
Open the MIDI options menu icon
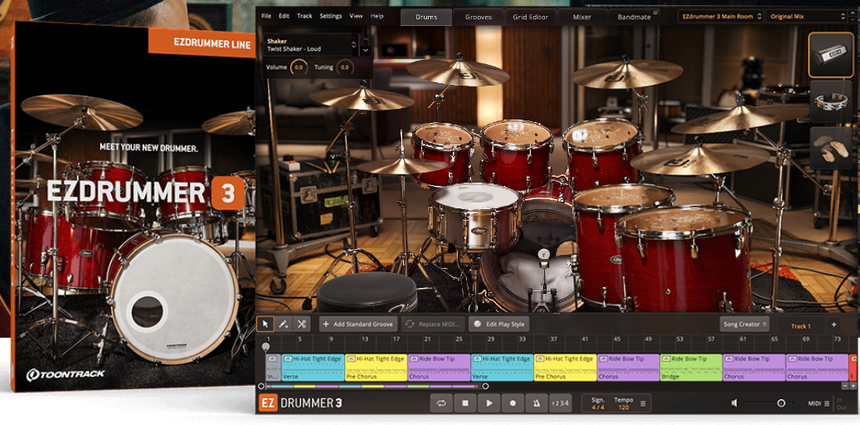coord(827,404)
